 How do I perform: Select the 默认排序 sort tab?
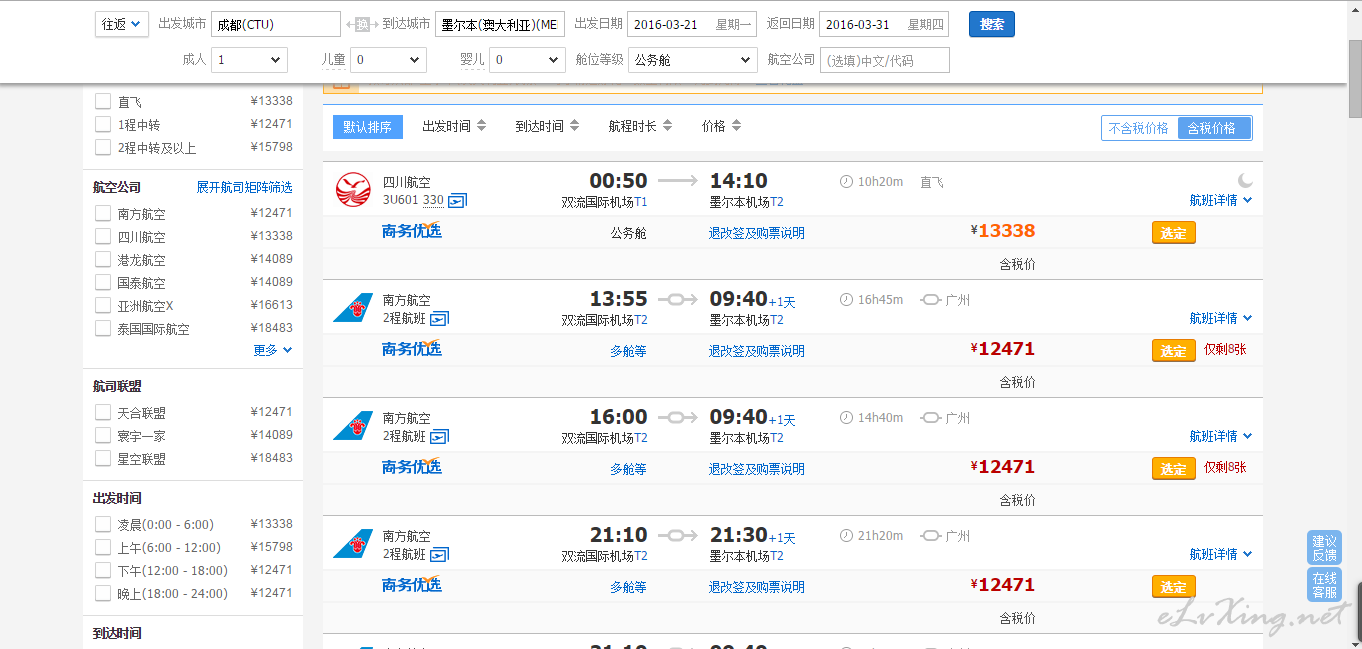(368, 127)
